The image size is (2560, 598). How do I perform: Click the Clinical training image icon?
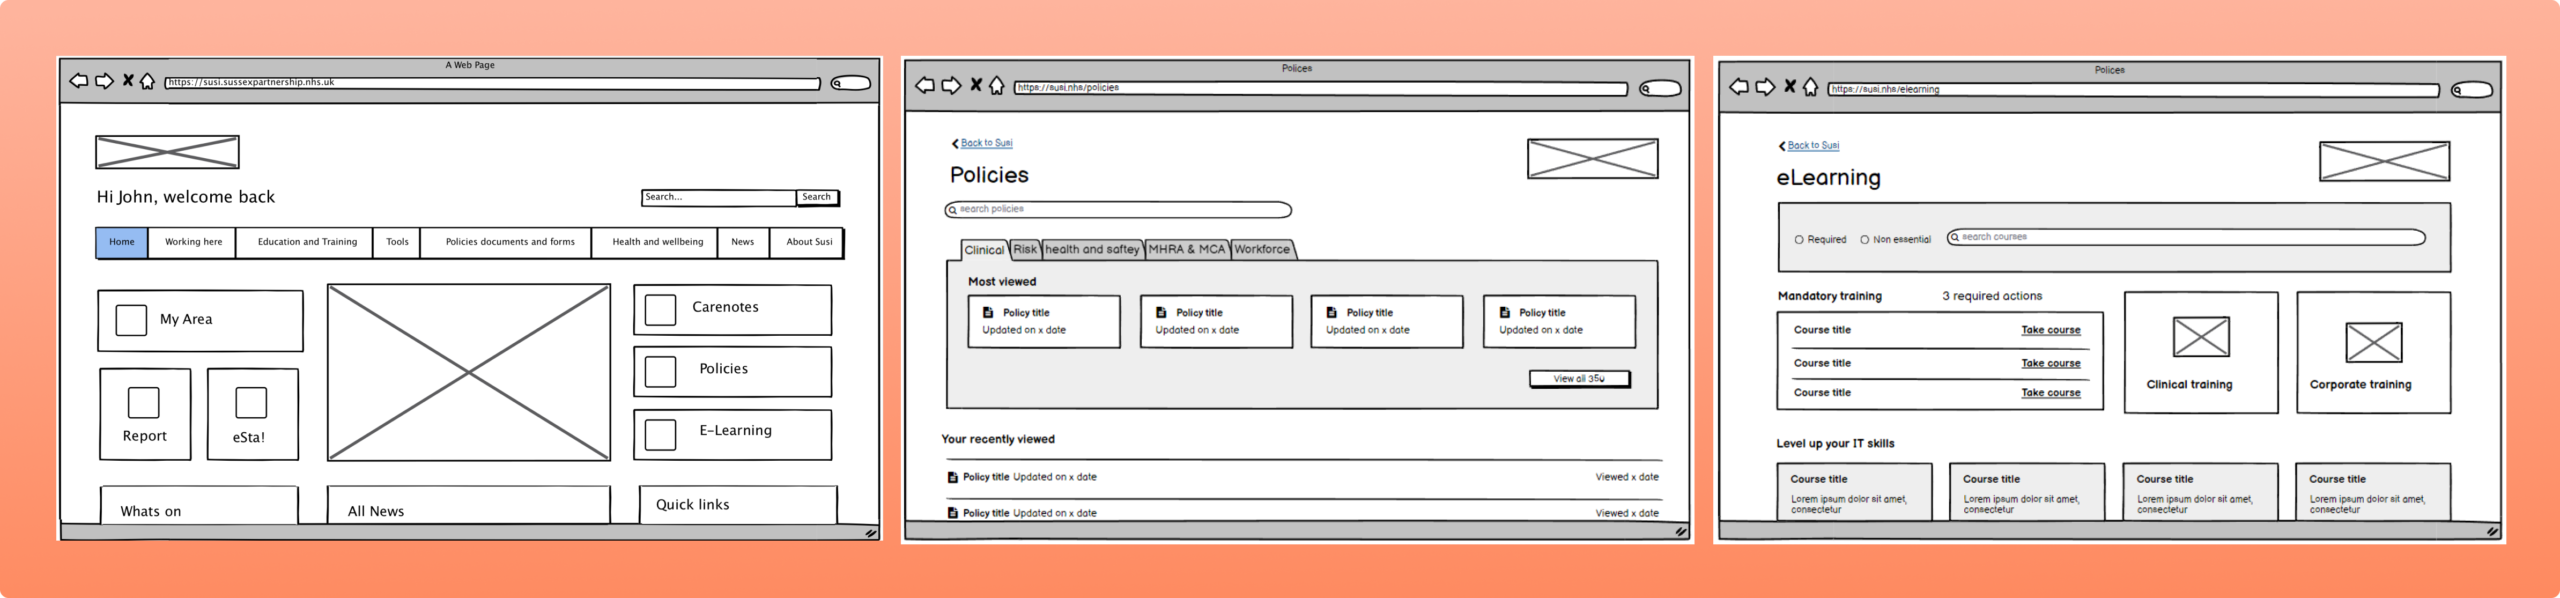2201,337
